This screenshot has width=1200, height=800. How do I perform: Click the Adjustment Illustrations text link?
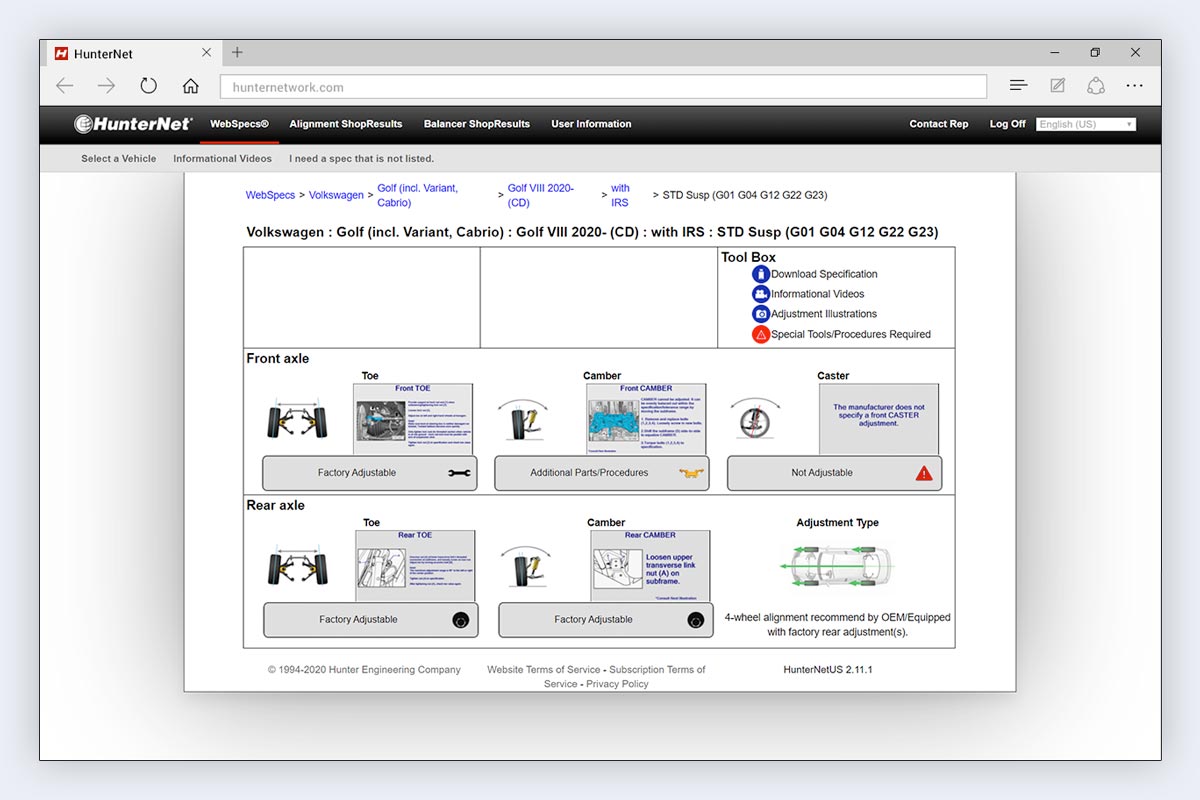point(824,314)
